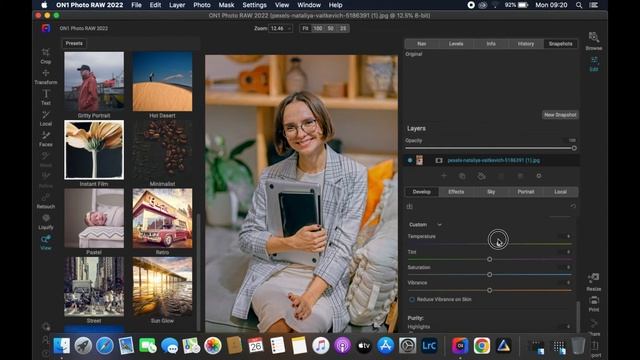Click the layer Opacity slider handle

[574, 148]
